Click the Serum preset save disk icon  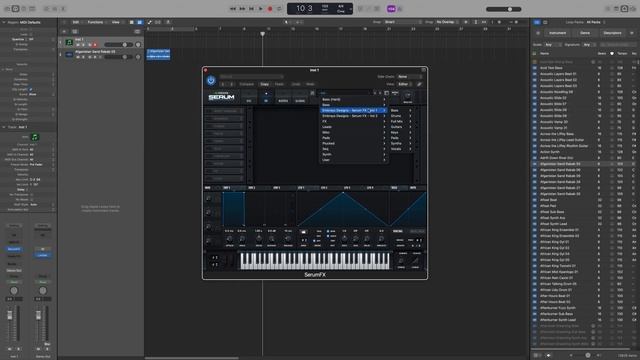(313, 93)
